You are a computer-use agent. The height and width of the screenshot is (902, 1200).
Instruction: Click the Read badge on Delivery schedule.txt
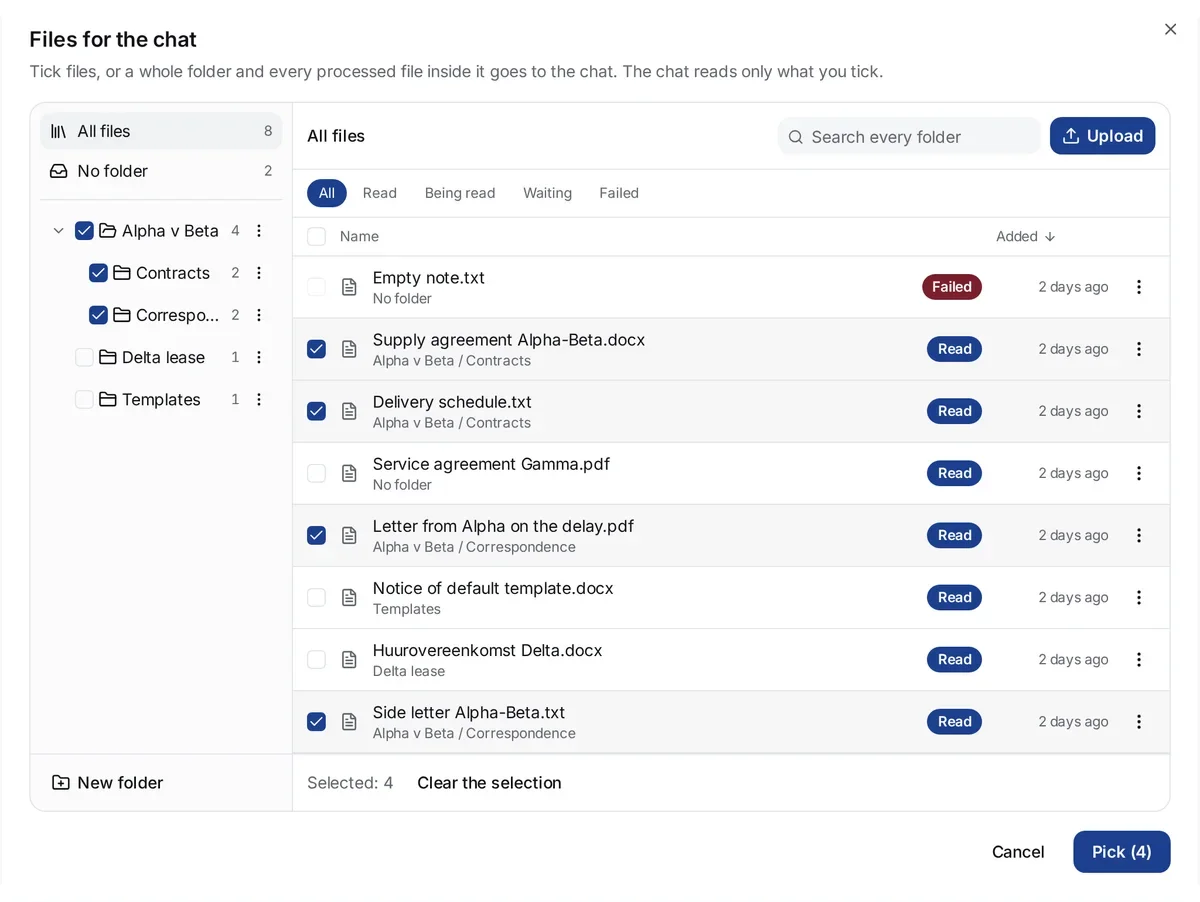955,411
